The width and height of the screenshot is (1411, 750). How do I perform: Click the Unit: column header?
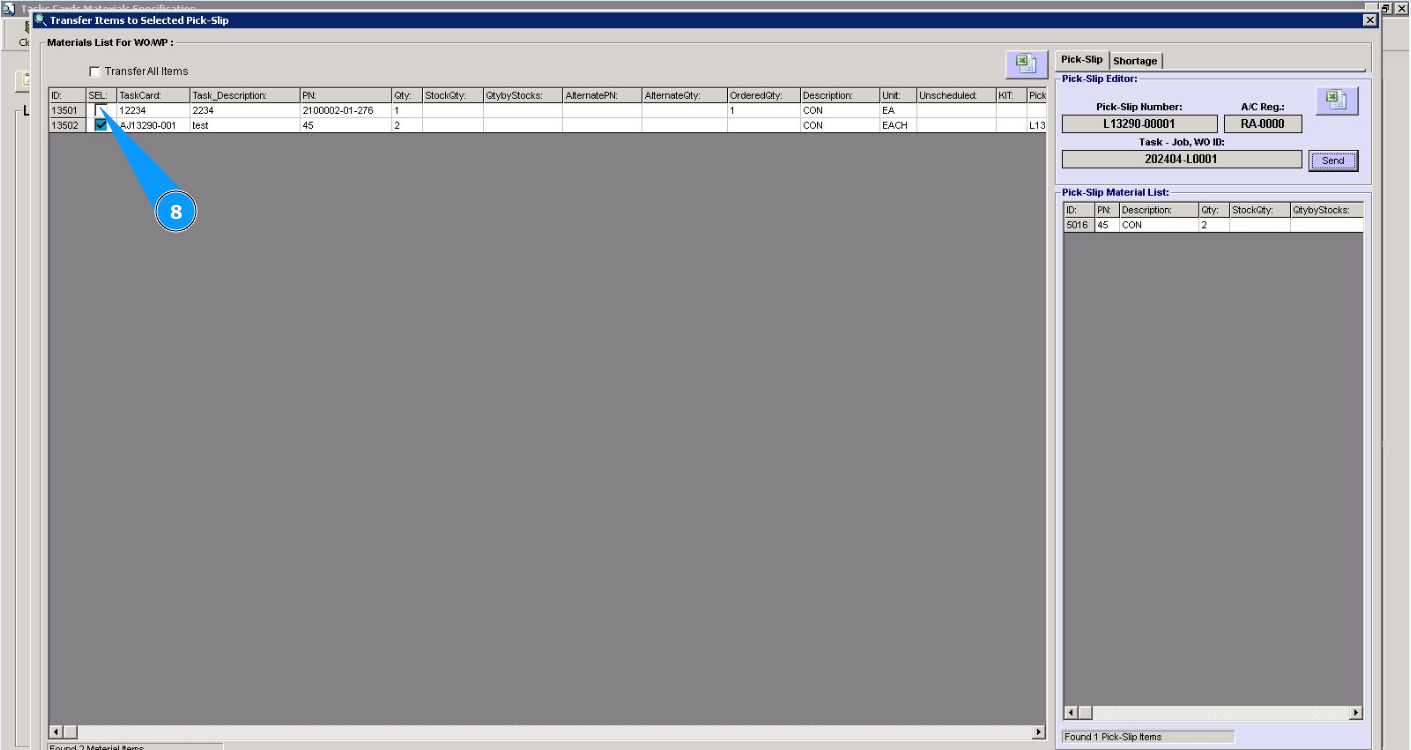coord(897,96)
